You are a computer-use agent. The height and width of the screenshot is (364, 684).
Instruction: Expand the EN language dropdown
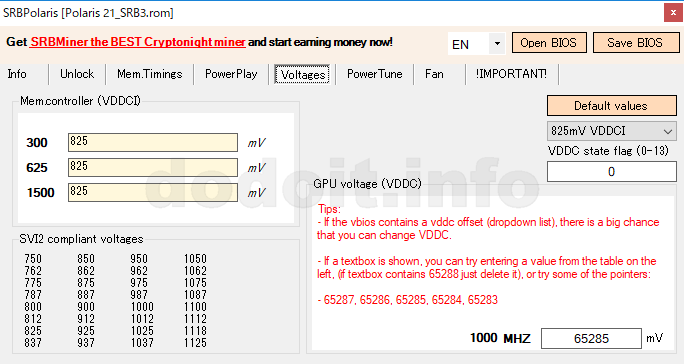click(x=496, y=44)
